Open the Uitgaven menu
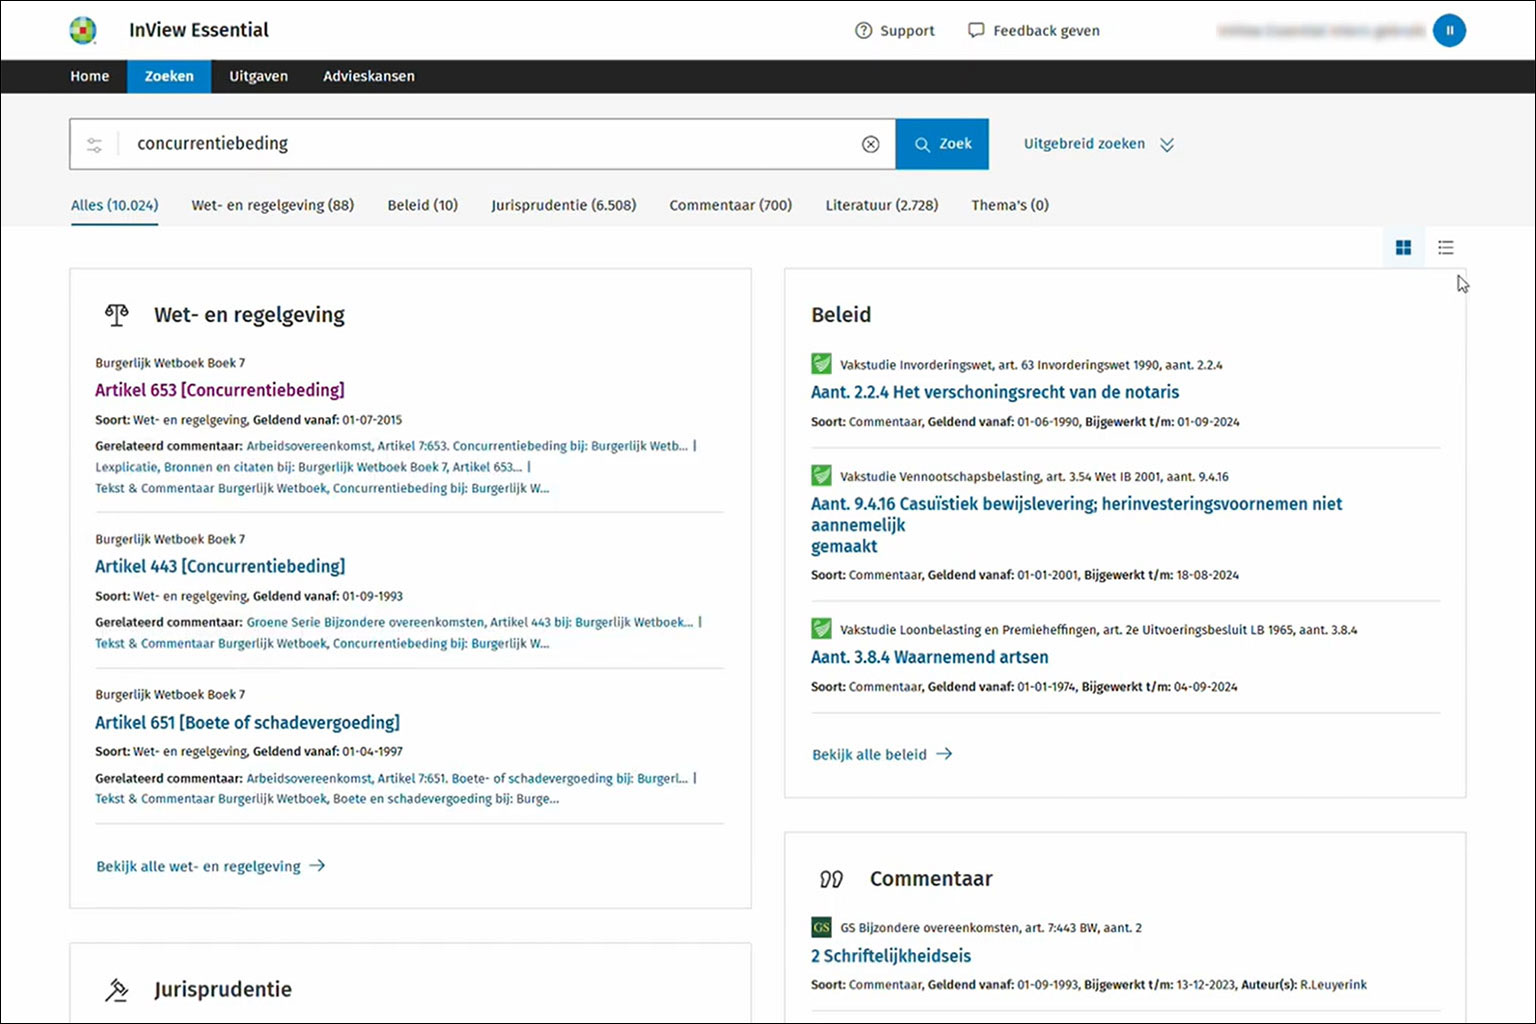Viewport: 1536px width, 1024px height. tap(258, 76)
